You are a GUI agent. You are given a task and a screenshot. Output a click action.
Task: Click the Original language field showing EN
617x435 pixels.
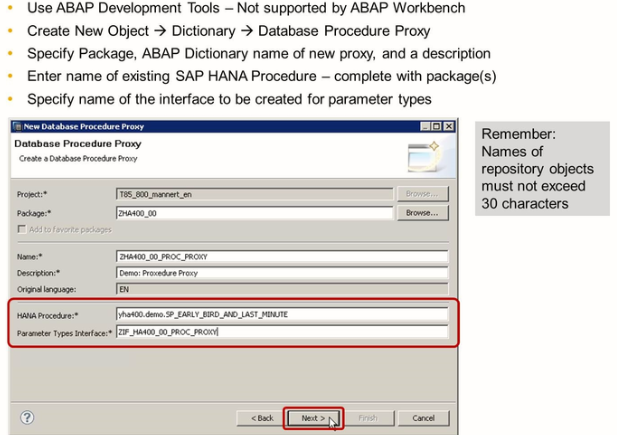(x=280, y=288)
